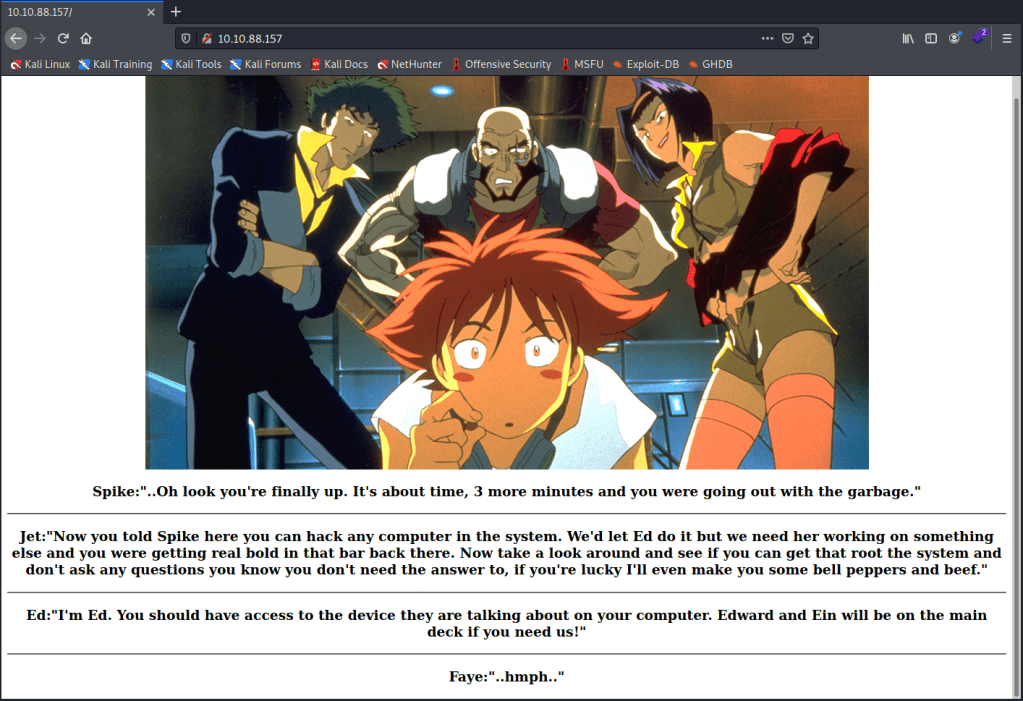Save page to Pocket
1023x701 pixels.
click(788, 38)
